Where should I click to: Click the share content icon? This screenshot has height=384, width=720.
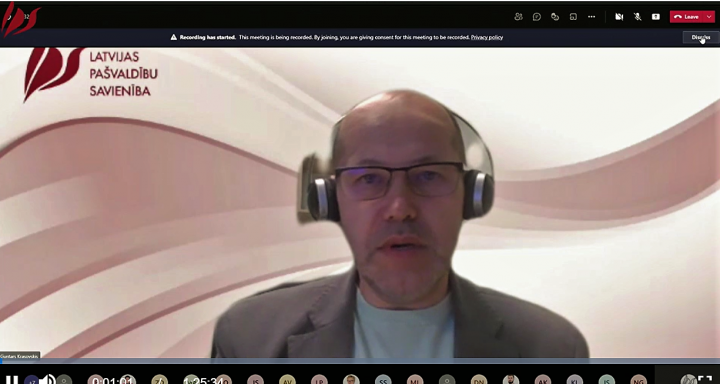[656, 17]
